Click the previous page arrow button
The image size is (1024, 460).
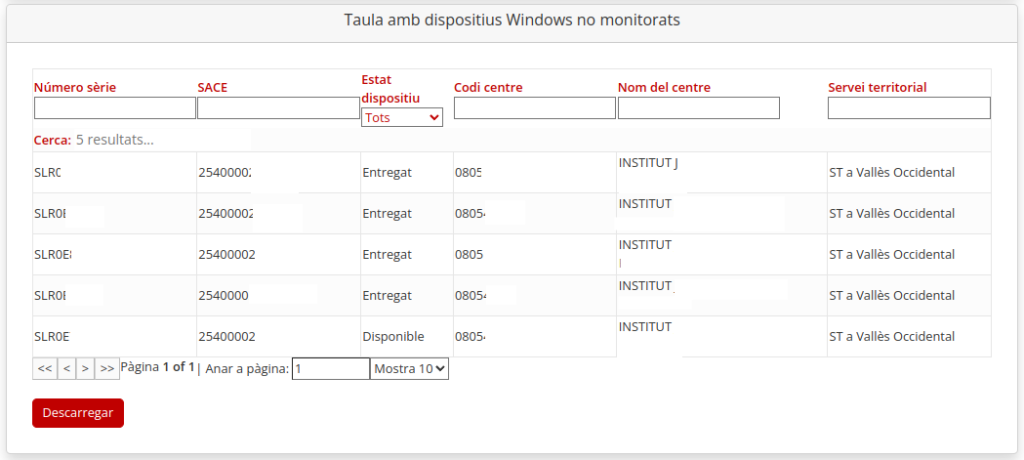67,369
